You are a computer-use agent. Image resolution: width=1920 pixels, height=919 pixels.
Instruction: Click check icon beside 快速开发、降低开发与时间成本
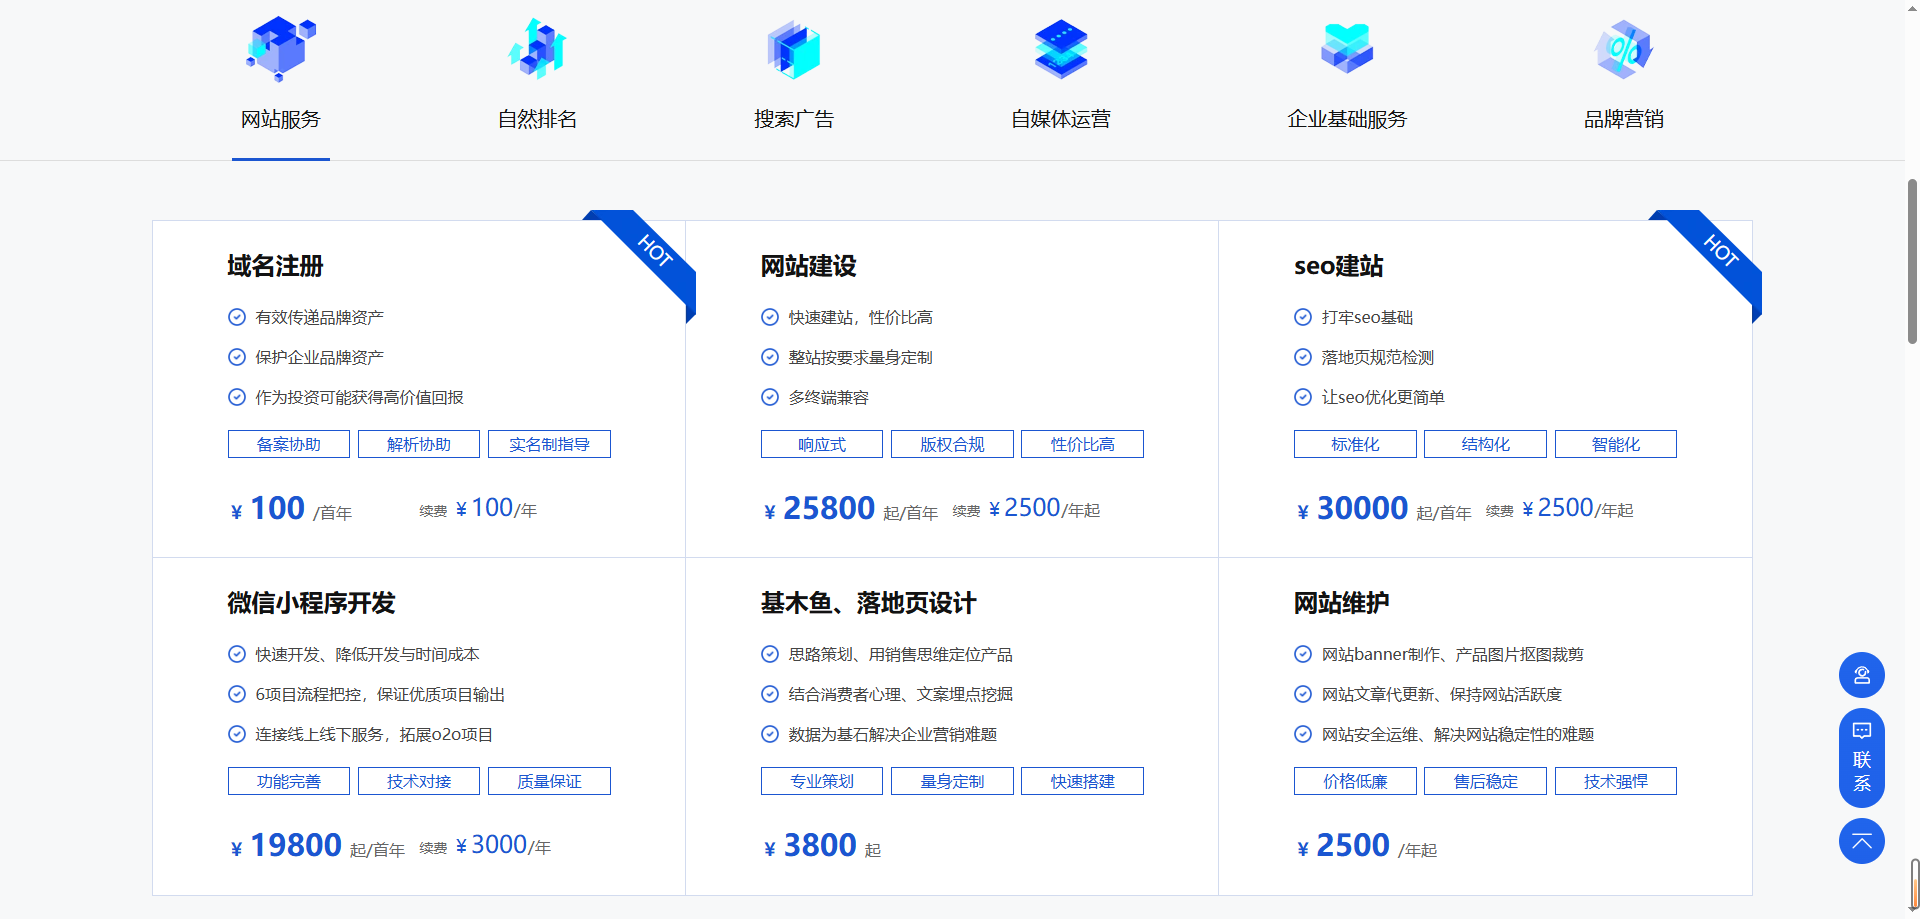(x=237, y=654)
